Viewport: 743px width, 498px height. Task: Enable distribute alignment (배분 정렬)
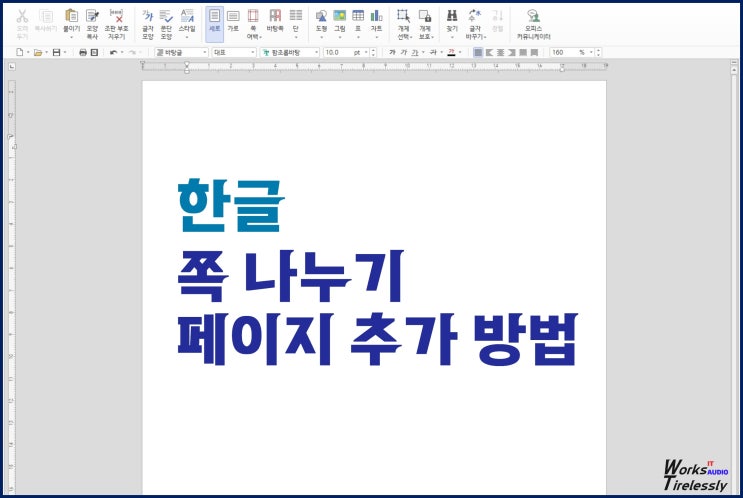pos(523,52)
